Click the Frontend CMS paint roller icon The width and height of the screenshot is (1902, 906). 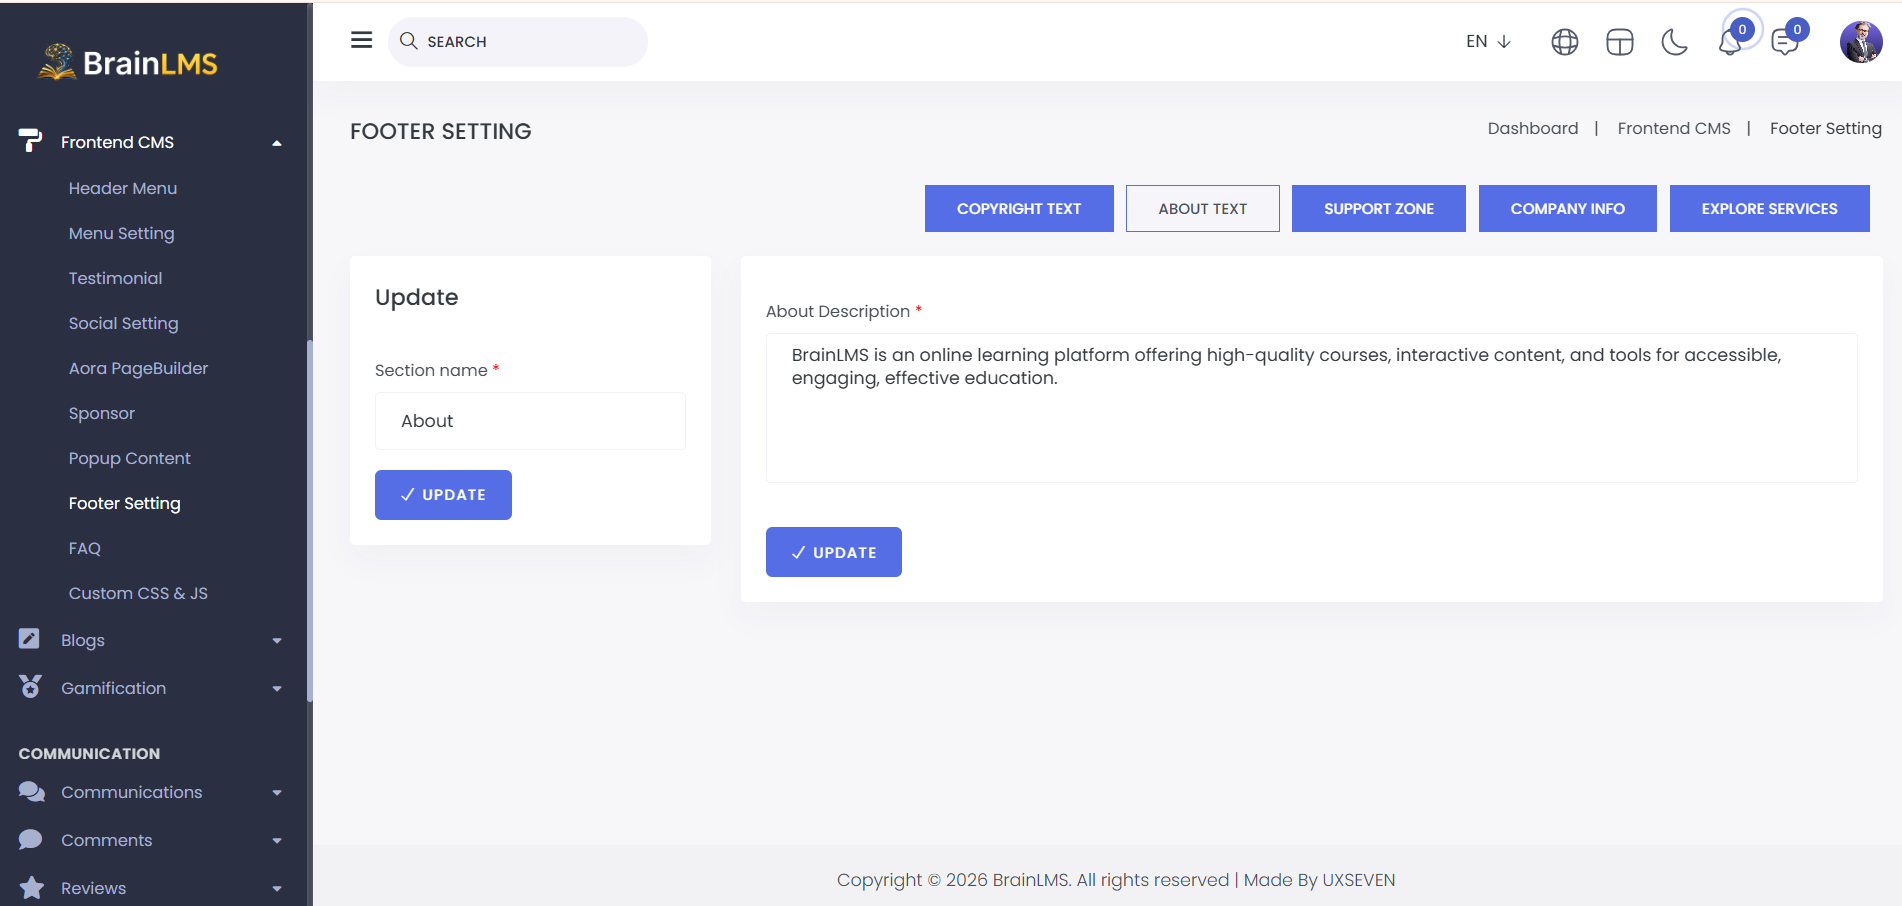pyautogui.click(x=30, y=141)
